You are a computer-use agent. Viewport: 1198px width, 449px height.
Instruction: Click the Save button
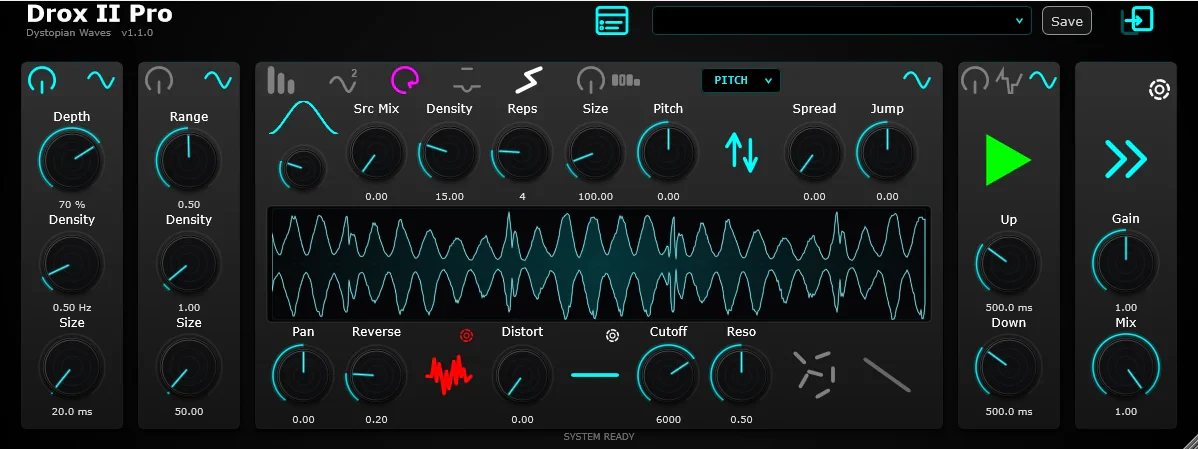click(1067, 21)
